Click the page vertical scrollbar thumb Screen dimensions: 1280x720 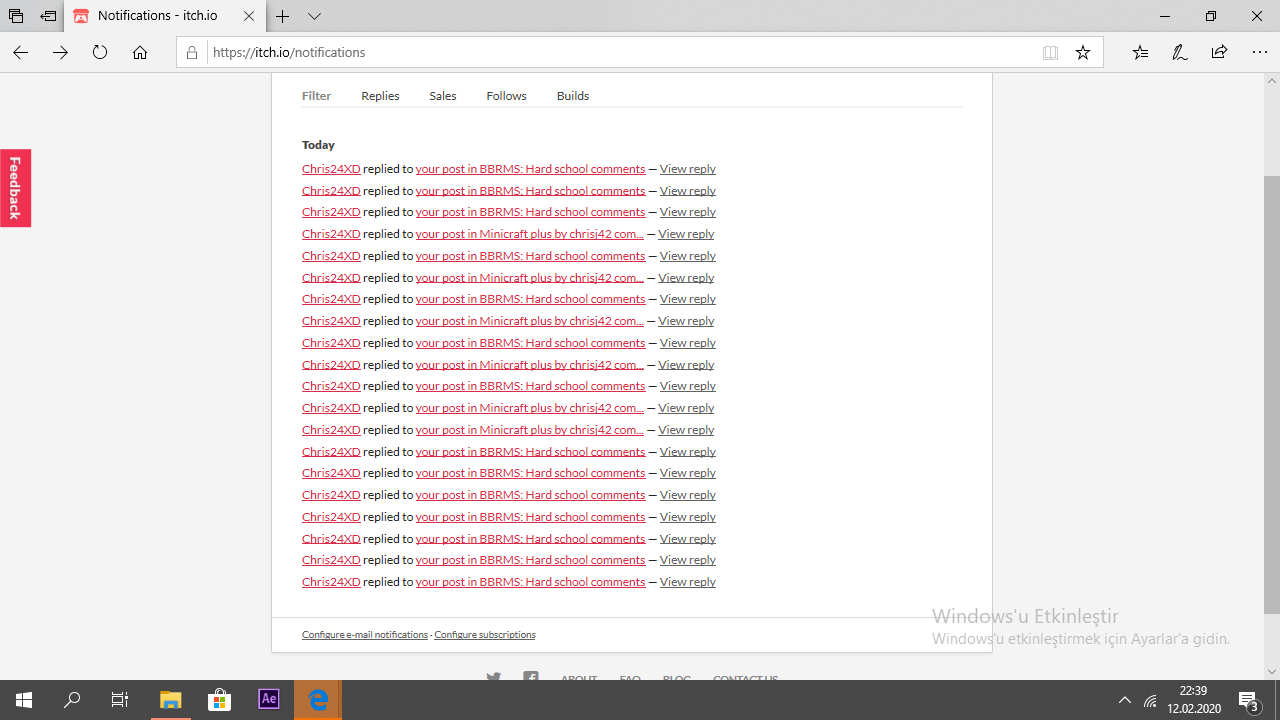click(1272, 395)
